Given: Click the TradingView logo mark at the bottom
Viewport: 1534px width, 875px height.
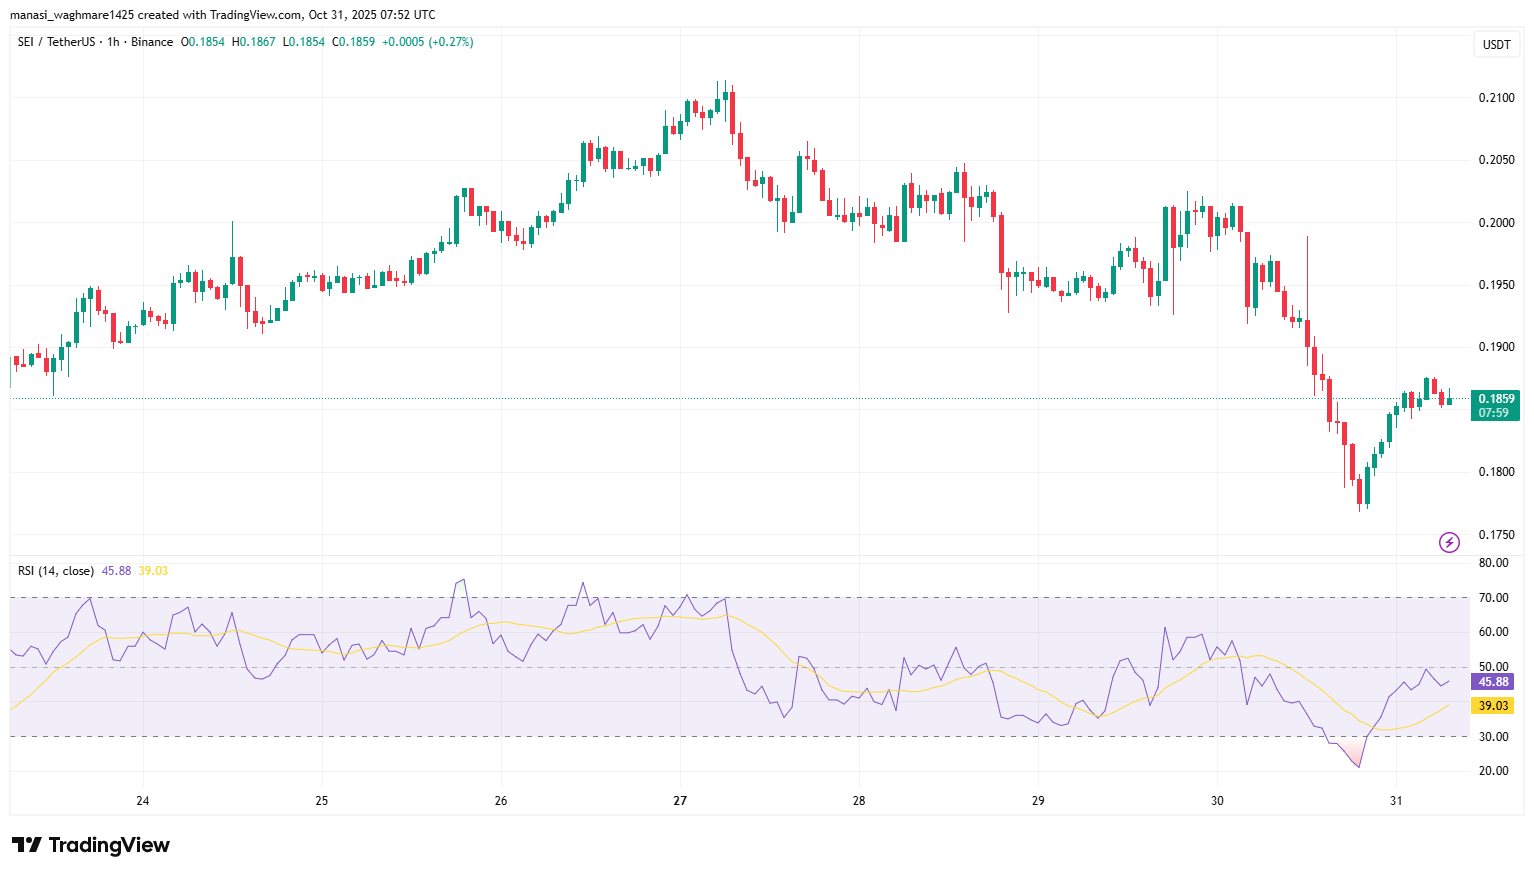Looking at the screenshot, I should click(26, 845).
